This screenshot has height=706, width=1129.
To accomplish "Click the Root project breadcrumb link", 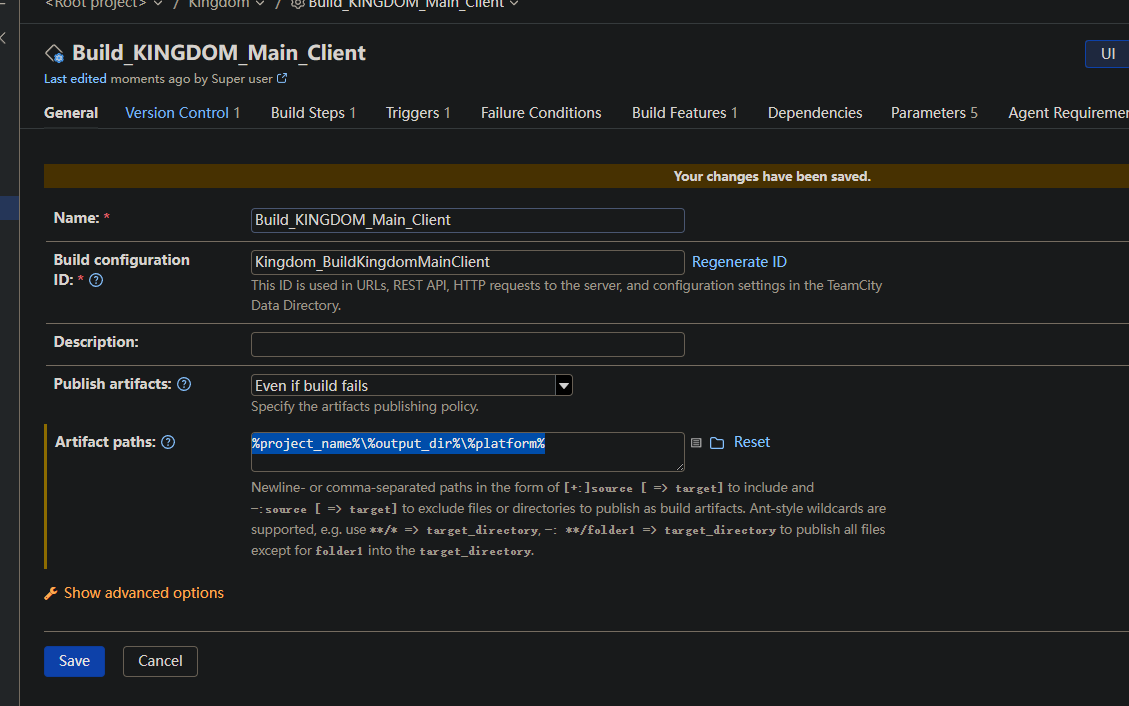I will click(x=96, y=4).
